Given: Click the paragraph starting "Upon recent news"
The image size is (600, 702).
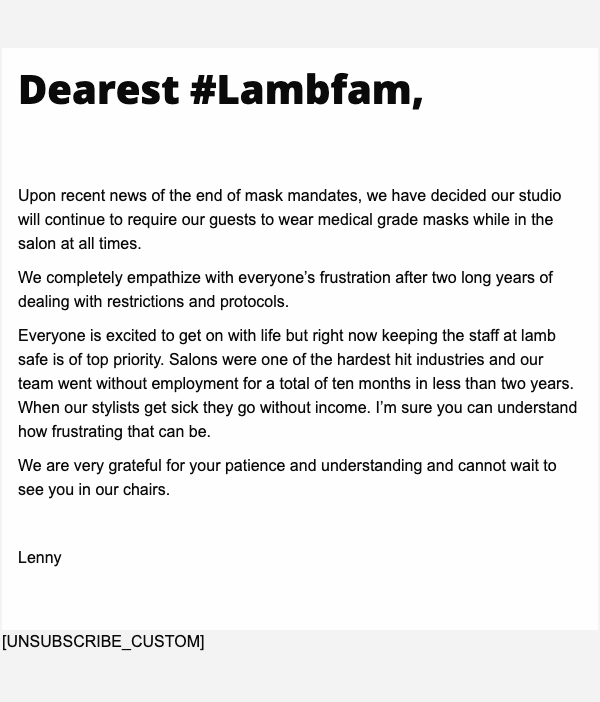Looking at the screenshot, I should tap(290, 220).
